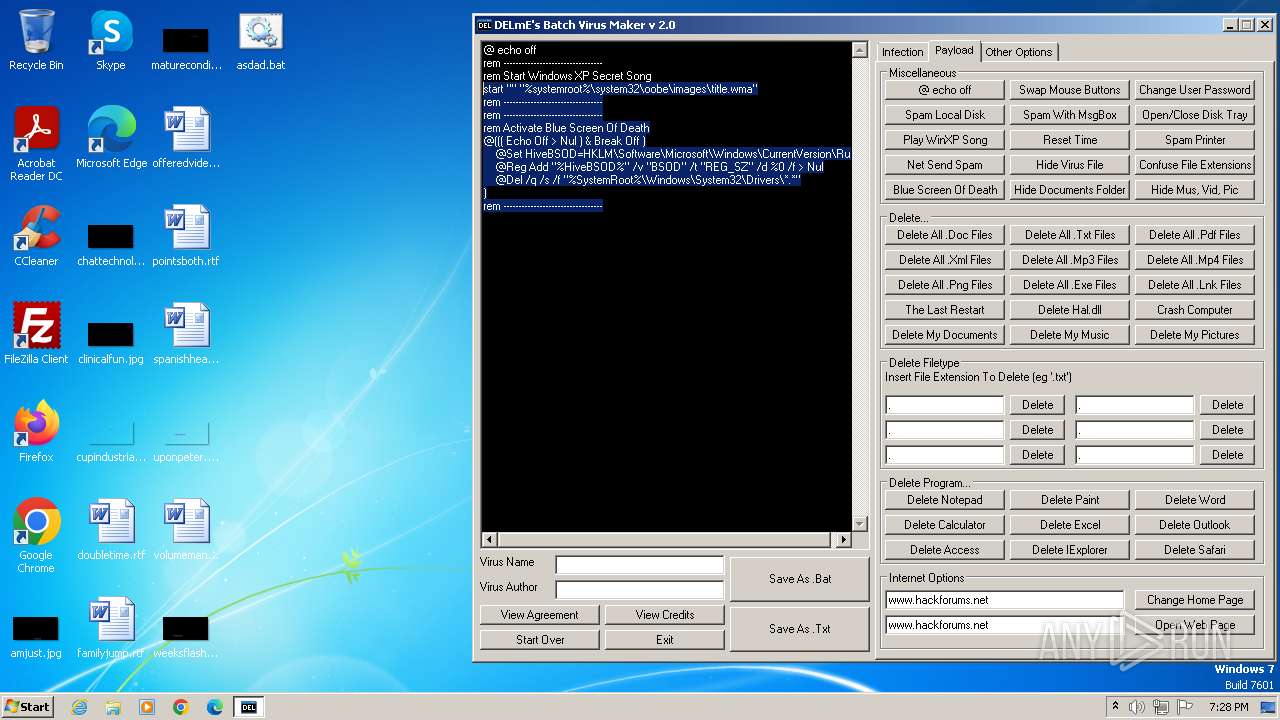Viewport: 1280px width, 720px height.
Task: Focus first file extension input field
Action: (944, 405)
